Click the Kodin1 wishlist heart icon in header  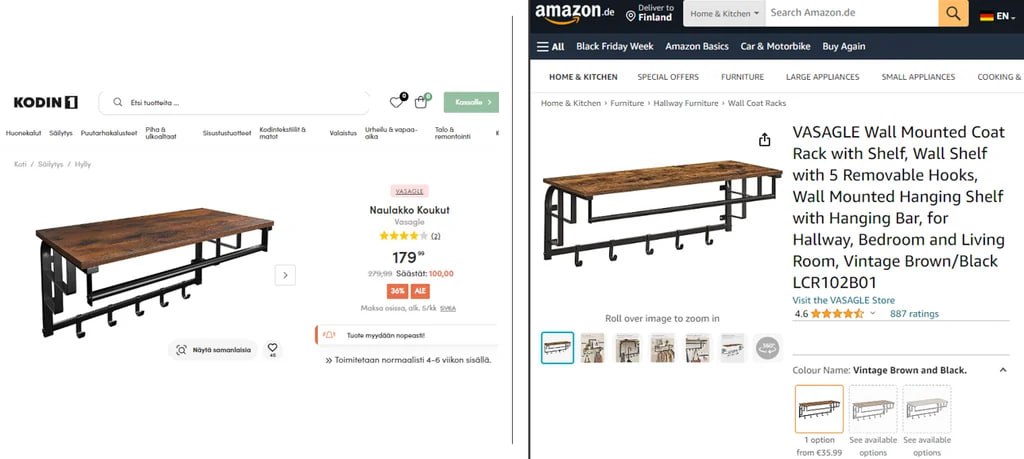click(397, 102)
